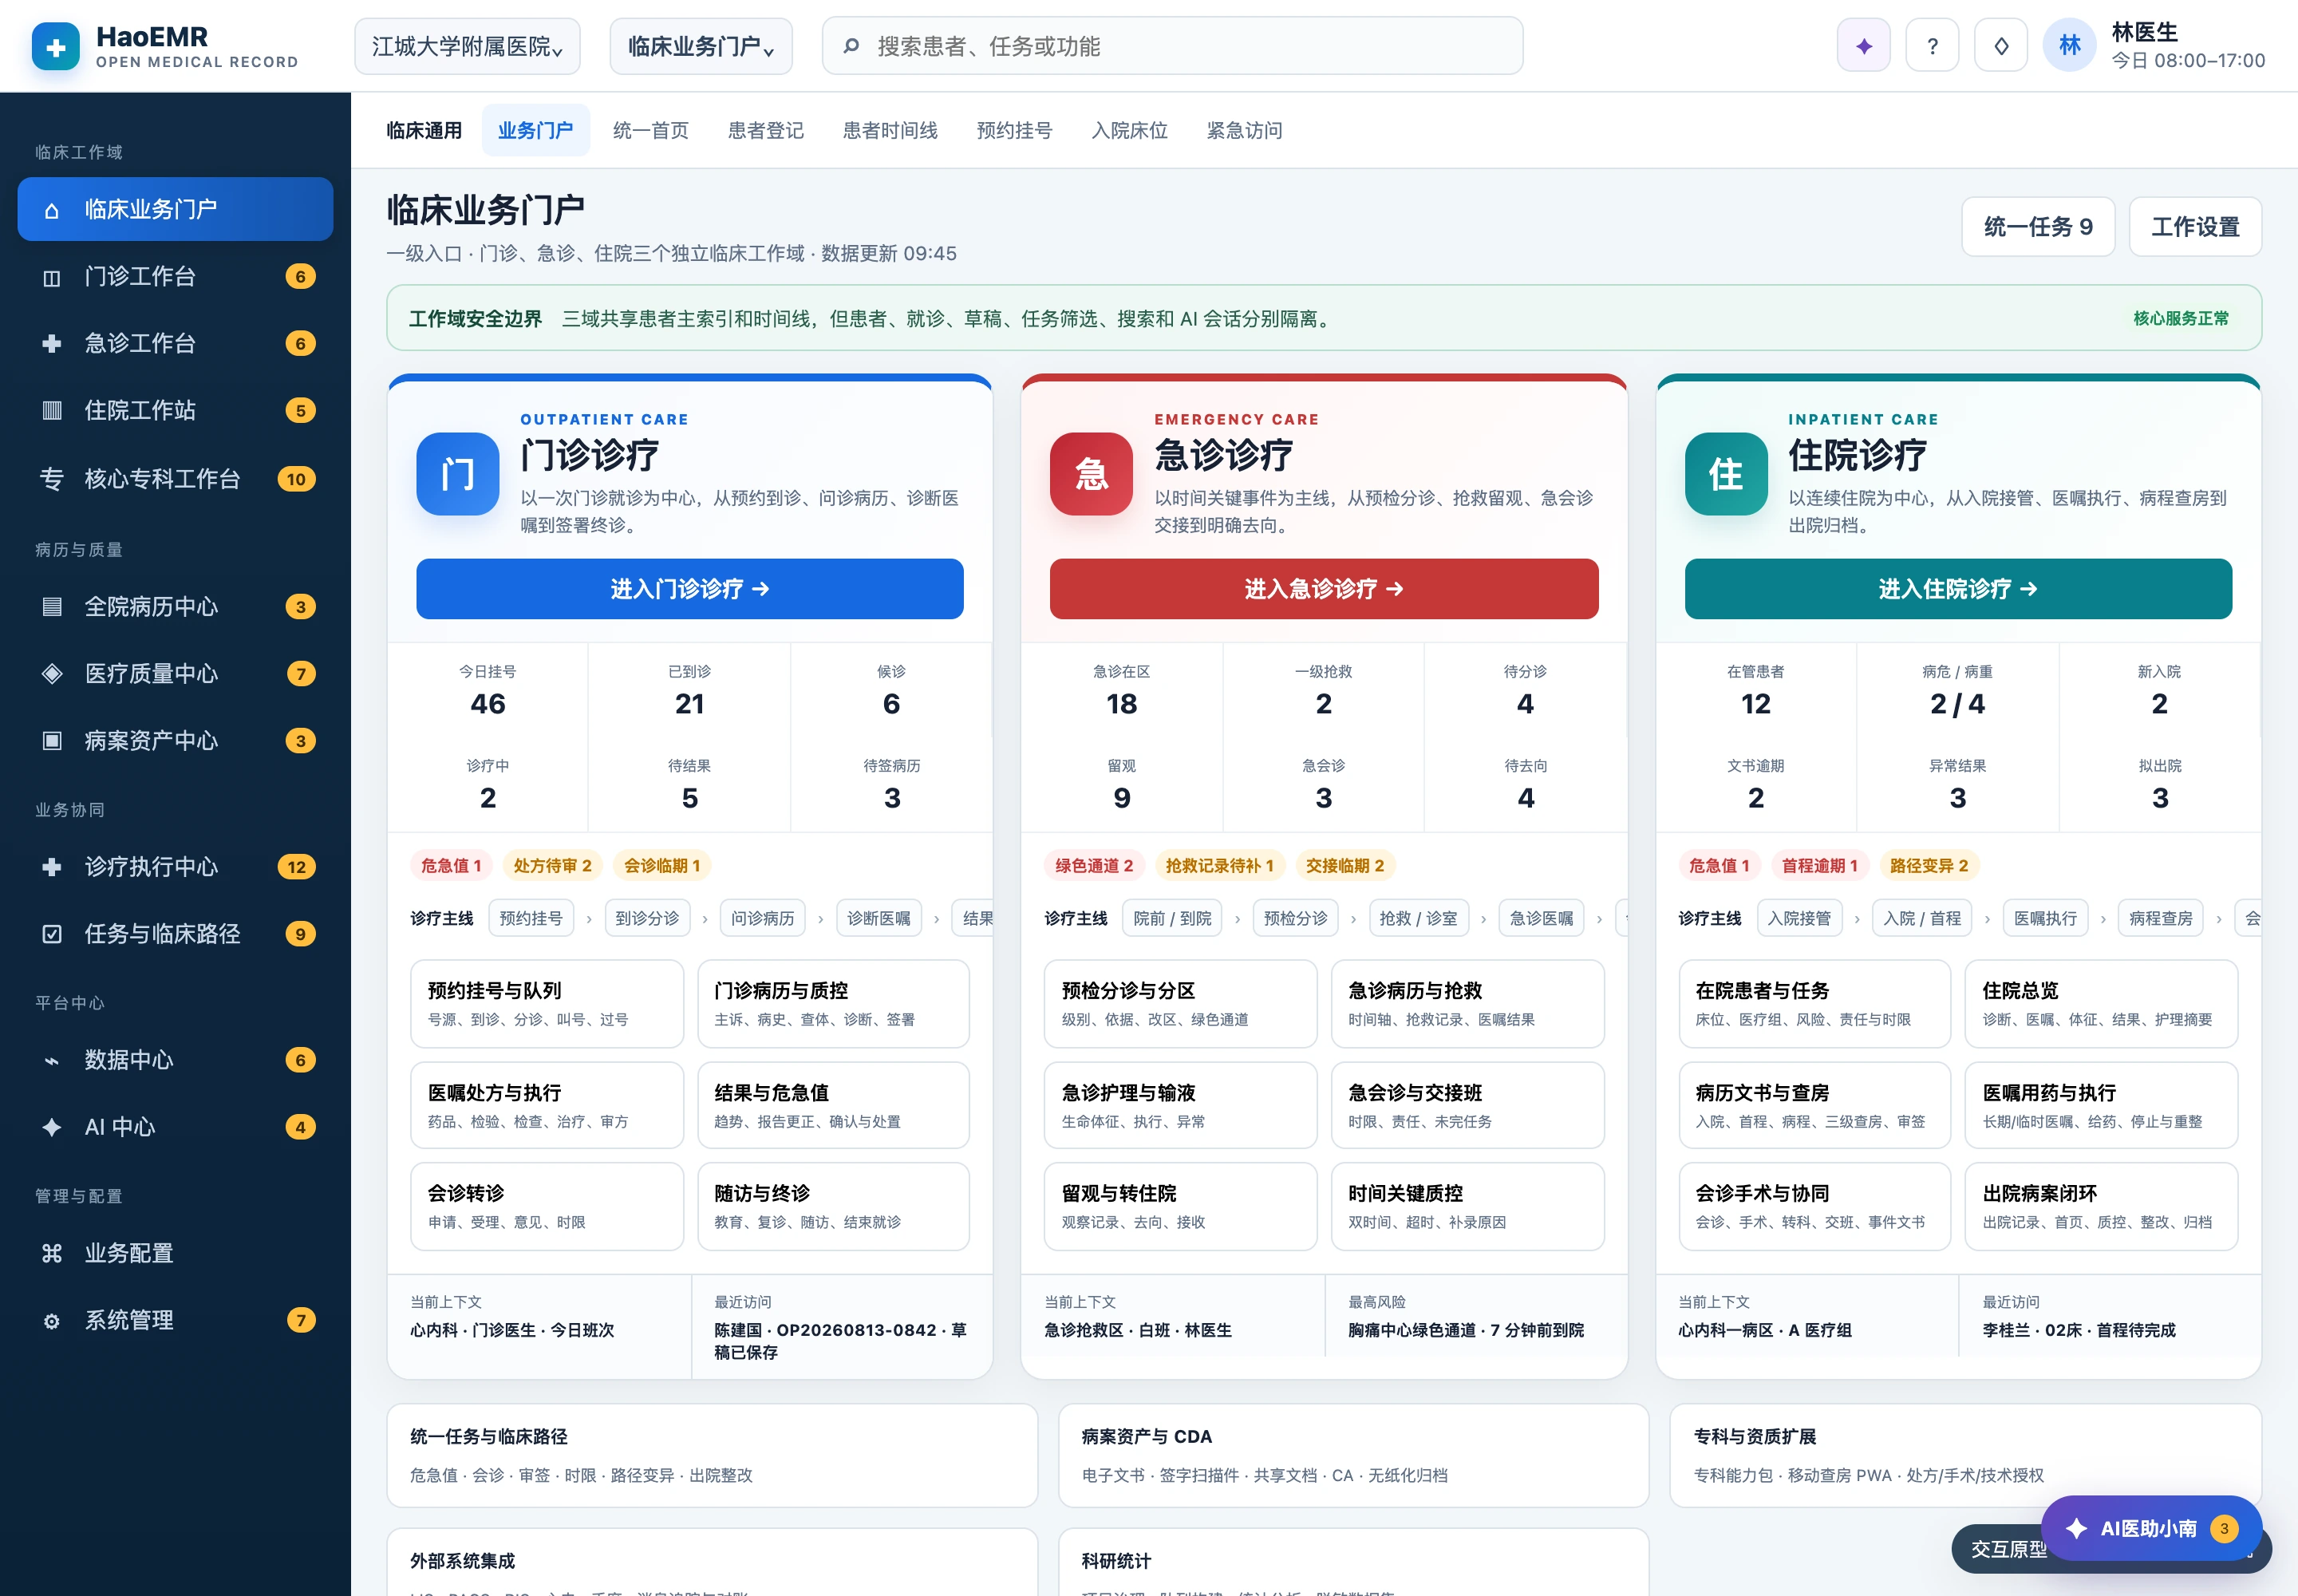
Task: Open 工作设置 button
Action: 2195,227
